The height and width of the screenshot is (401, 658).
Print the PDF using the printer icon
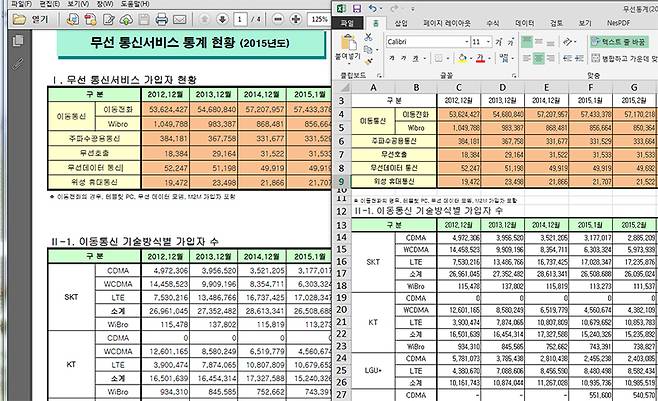162,19
